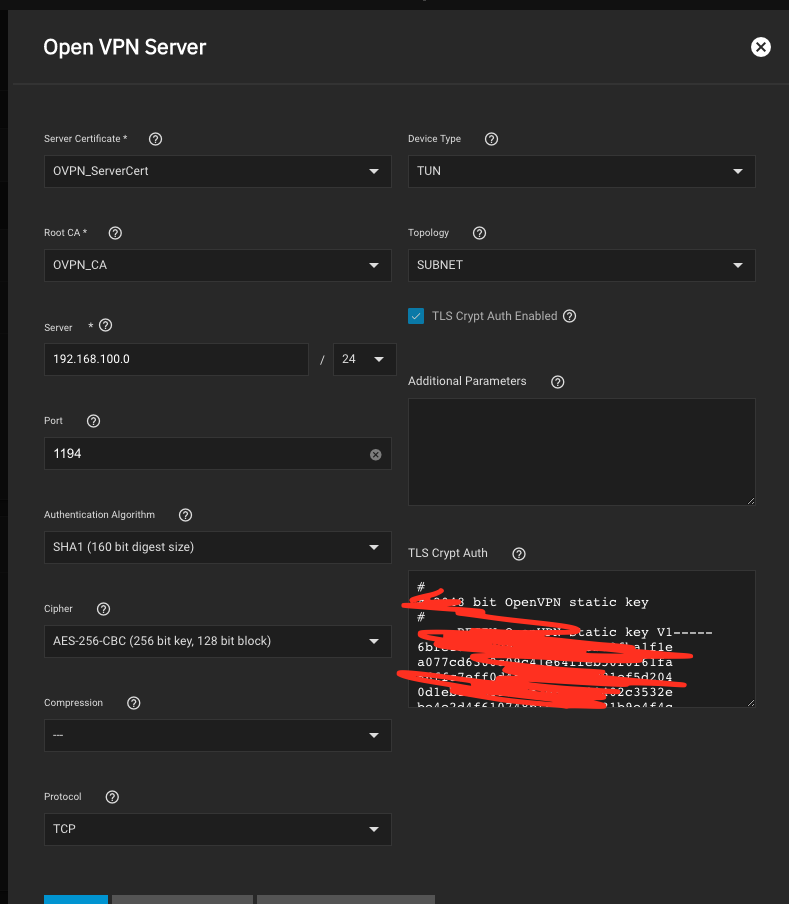The height and width of the screenshot is (904, 789).
Task: Expand the Root CA dropdown
Action: tap(218, 265)
